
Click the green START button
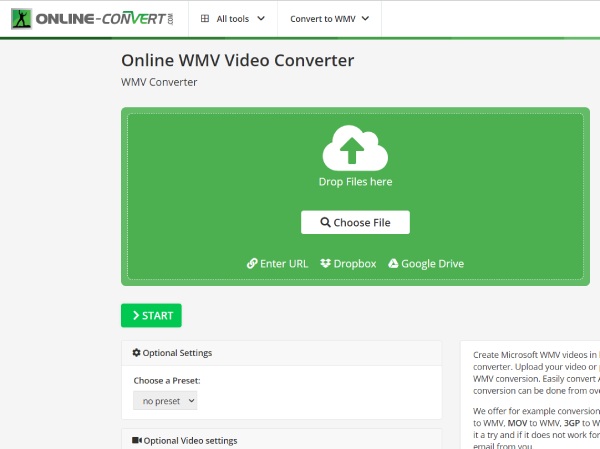(151, 315)
